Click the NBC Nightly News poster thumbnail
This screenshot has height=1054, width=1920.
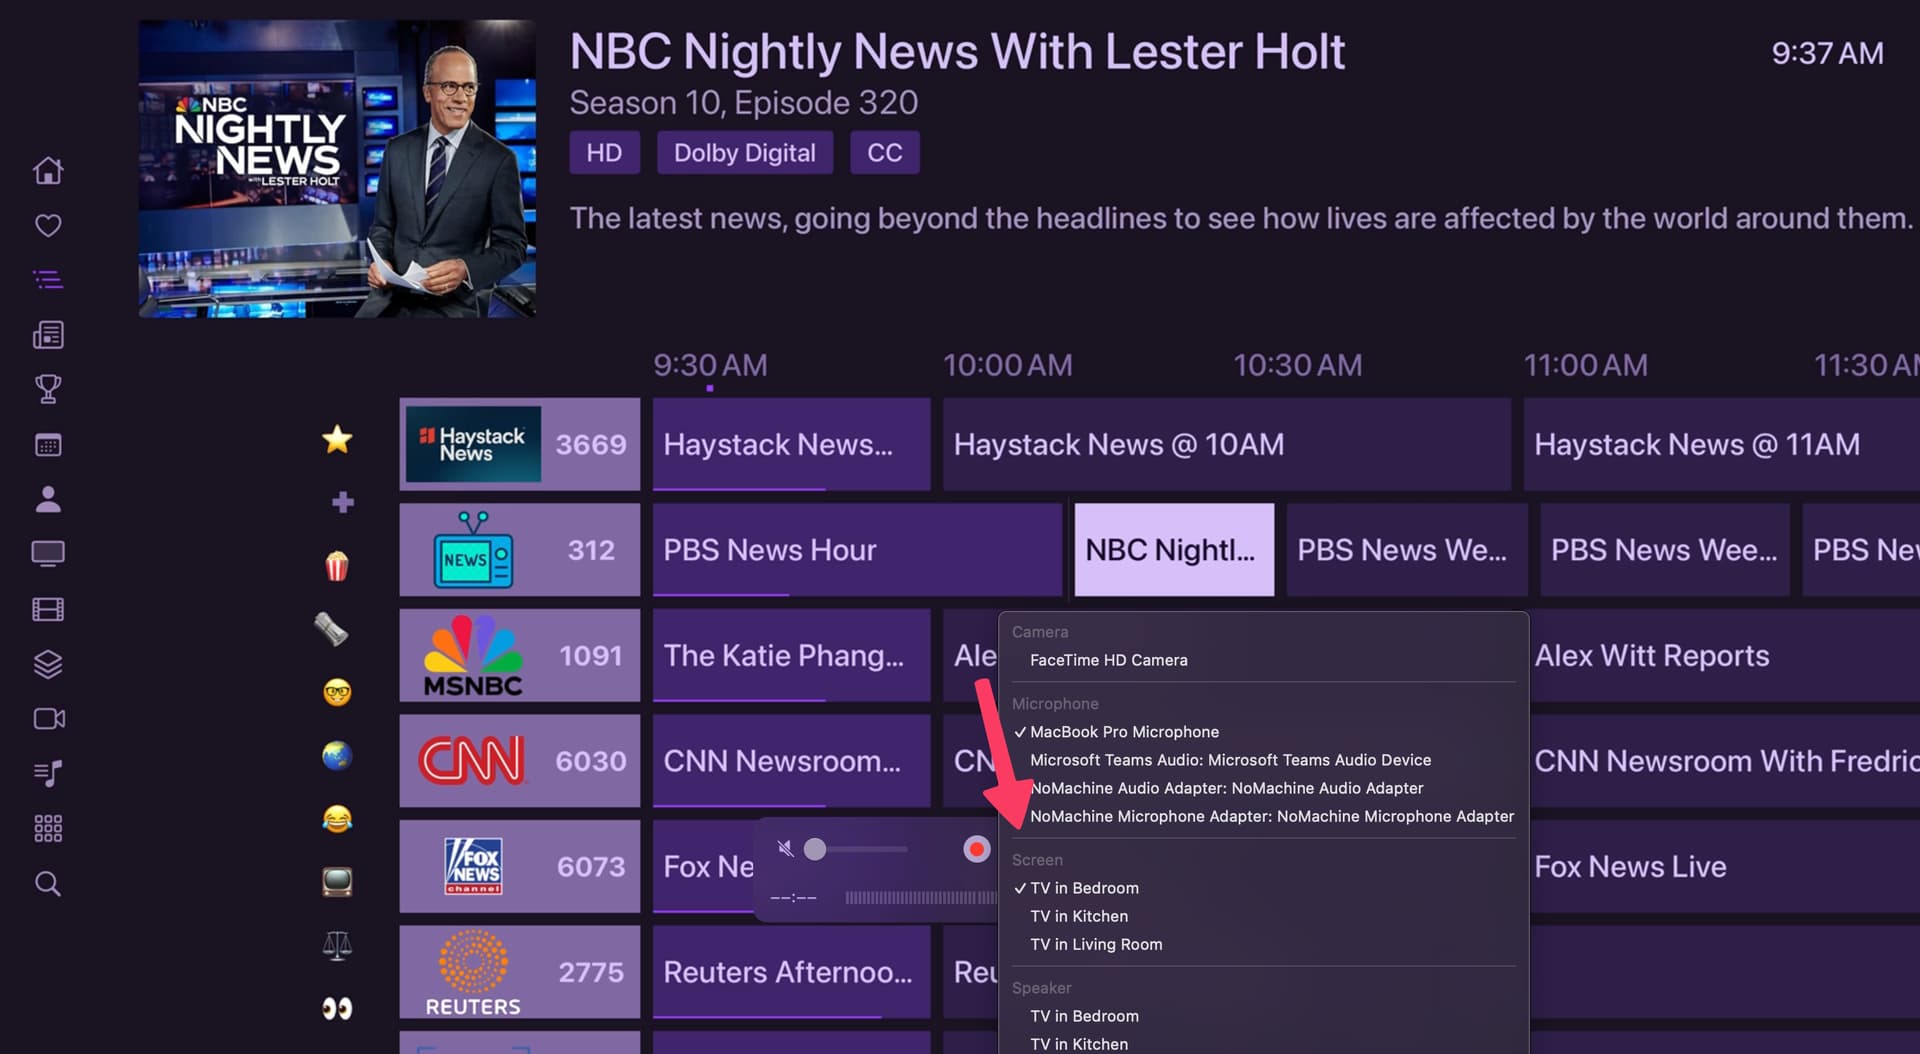pos(337,169)
